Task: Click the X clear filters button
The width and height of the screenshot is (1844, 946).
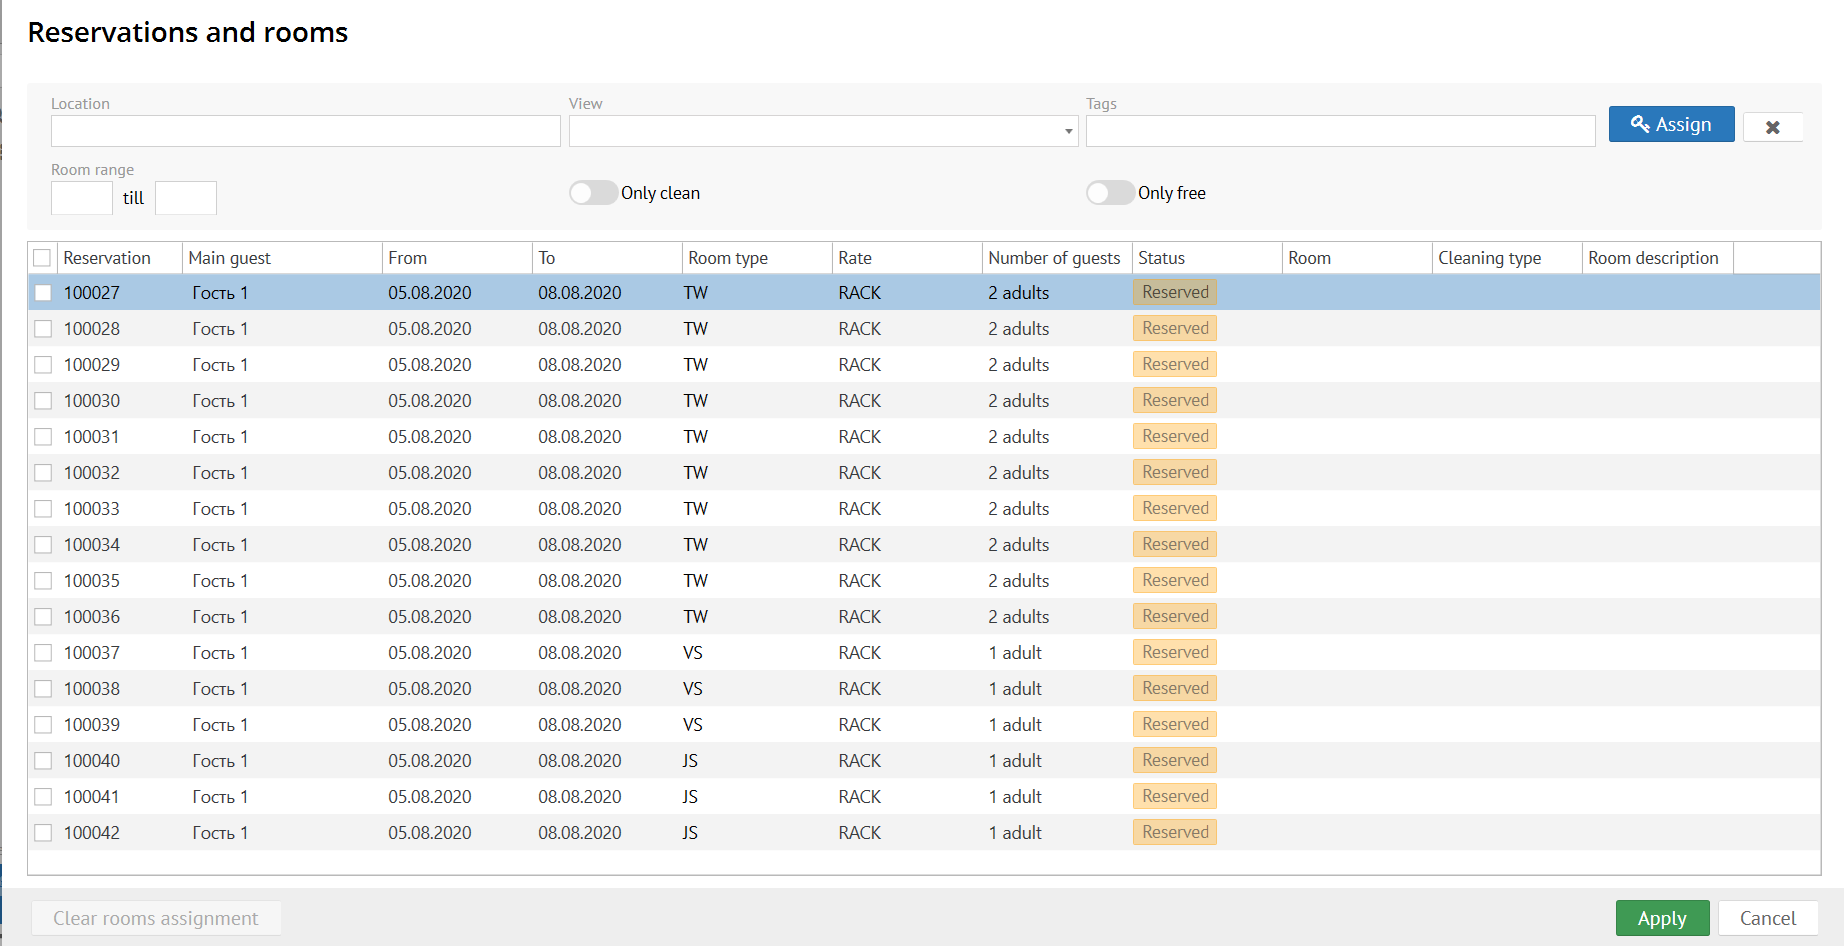Action: pos(1772,127)
